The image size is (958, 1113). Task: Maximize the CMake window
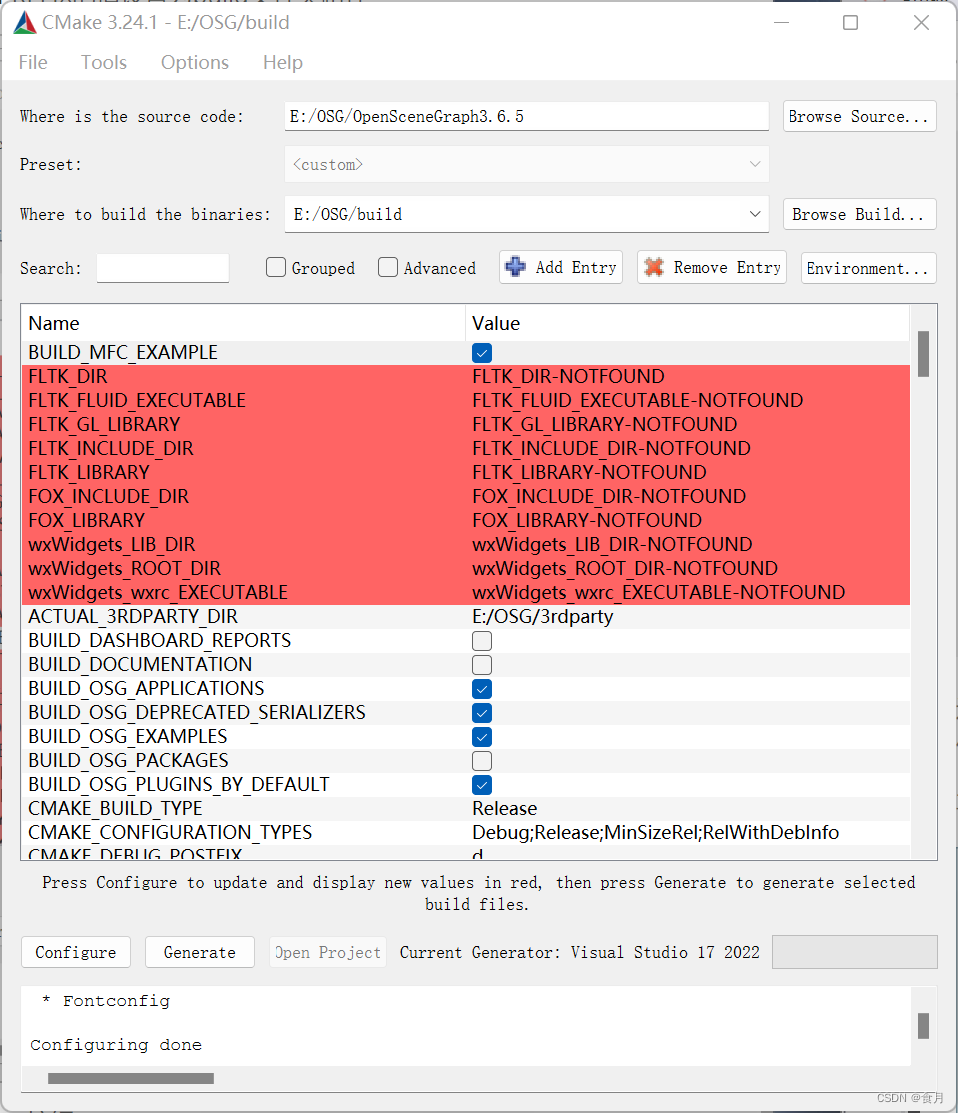pos(850,23)
